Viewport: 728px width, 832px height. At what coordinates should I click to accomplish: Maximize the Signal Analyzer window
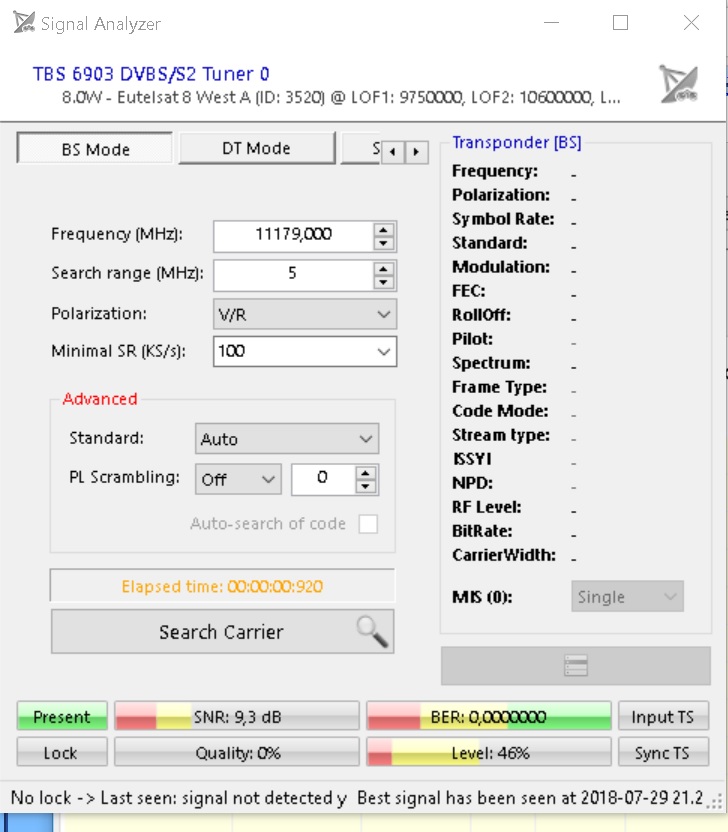(x=620, y=23)
